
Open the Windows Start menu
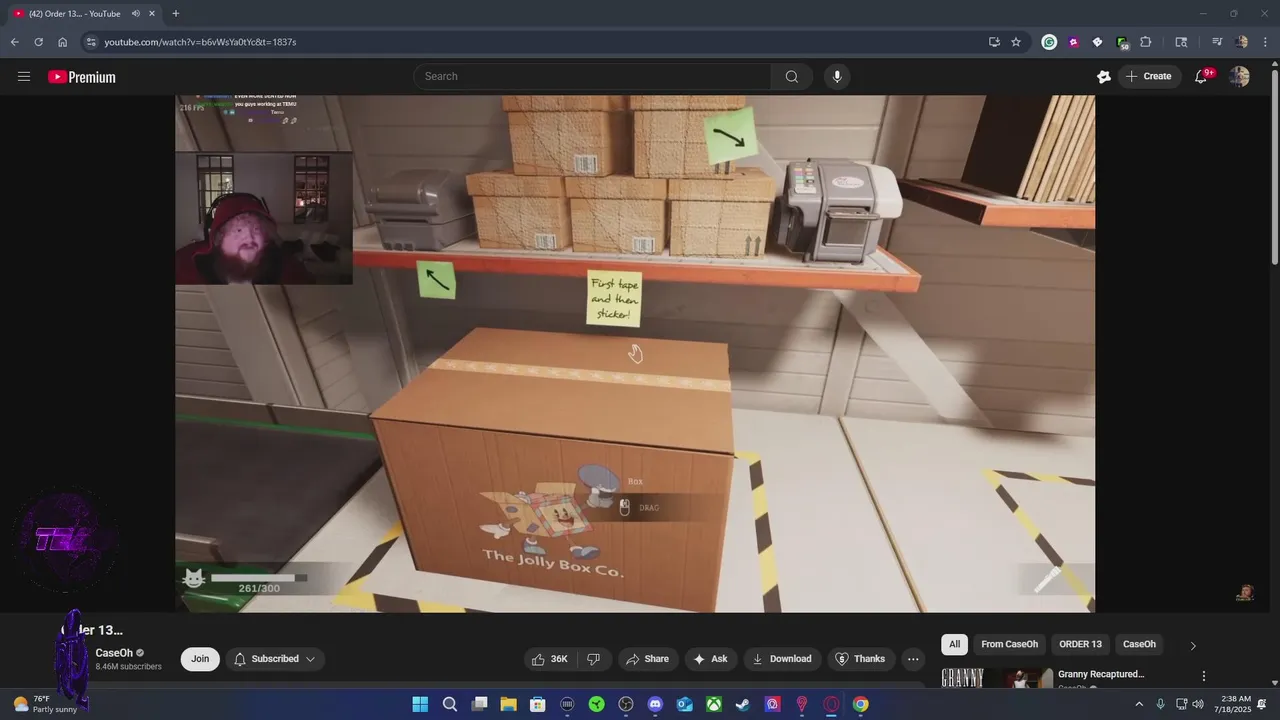click(x=420, y=704)
